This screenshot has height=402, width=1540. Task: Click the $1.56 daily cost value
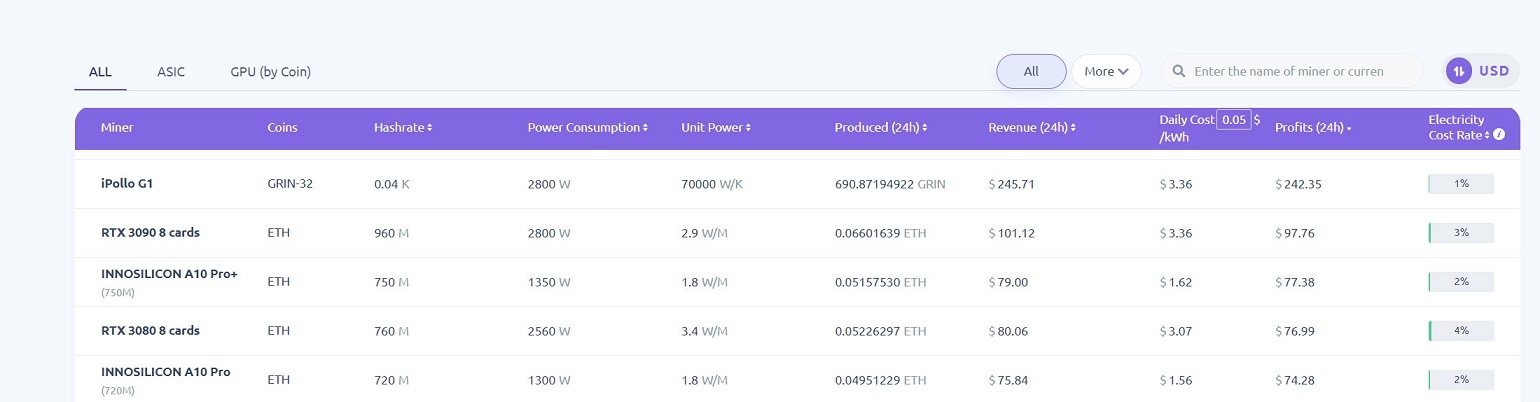(1176, 380)
